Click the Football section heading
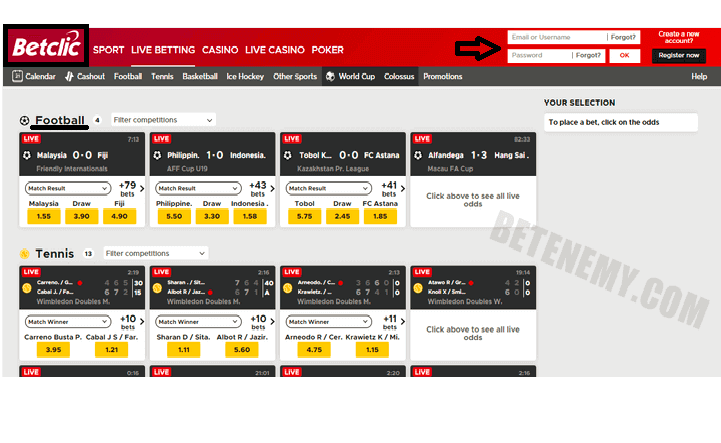Screen dimensions: 721x443 (60, 120)
